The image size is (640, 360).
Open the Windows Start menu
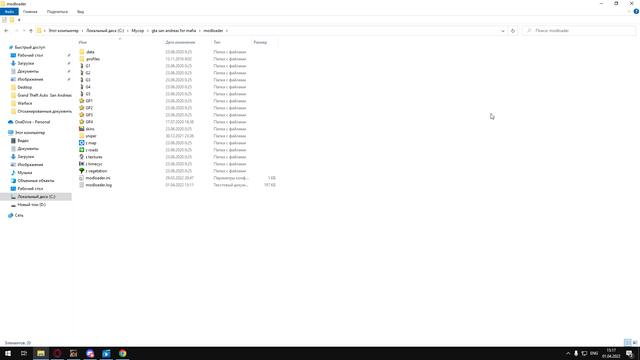point(8,353)
